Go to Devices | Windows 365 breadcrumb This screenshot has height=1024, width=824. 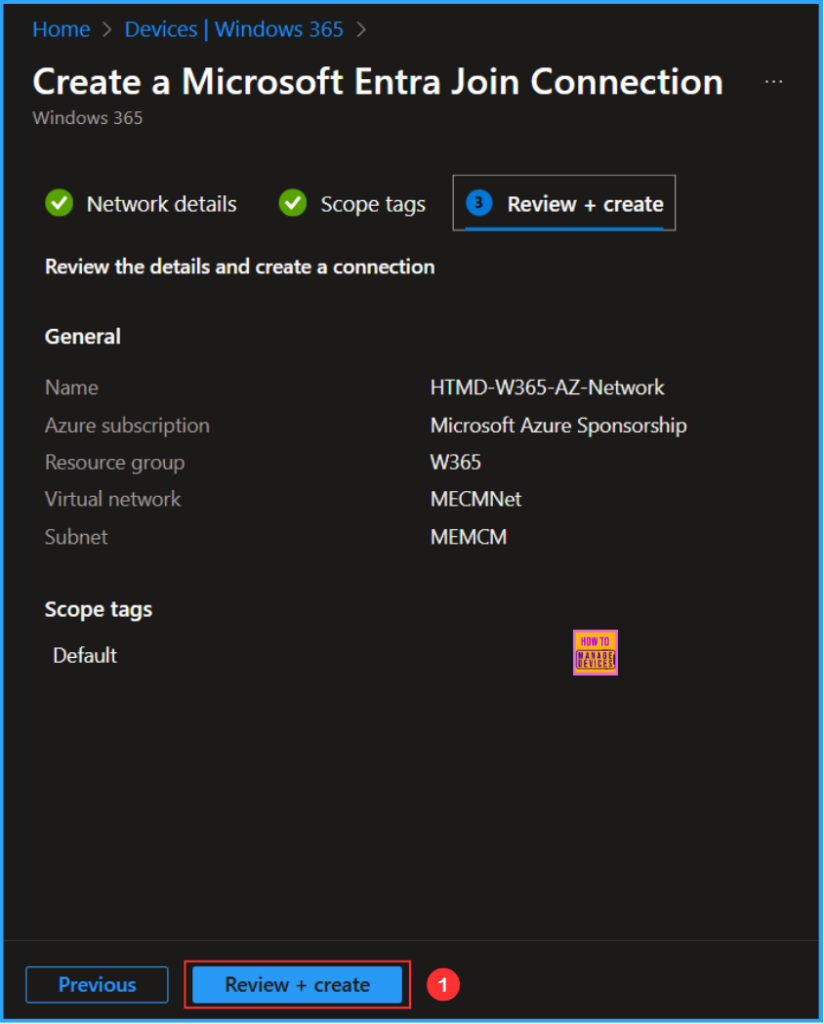click(234, 29)
